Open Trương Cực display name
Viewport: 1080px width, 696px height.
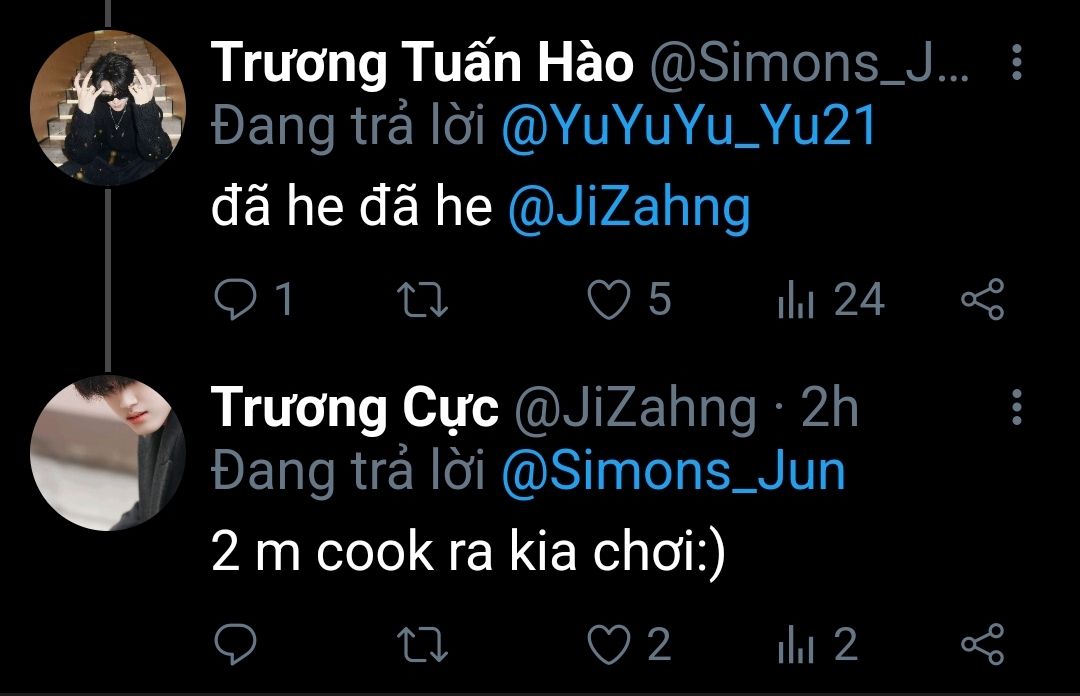354,409
